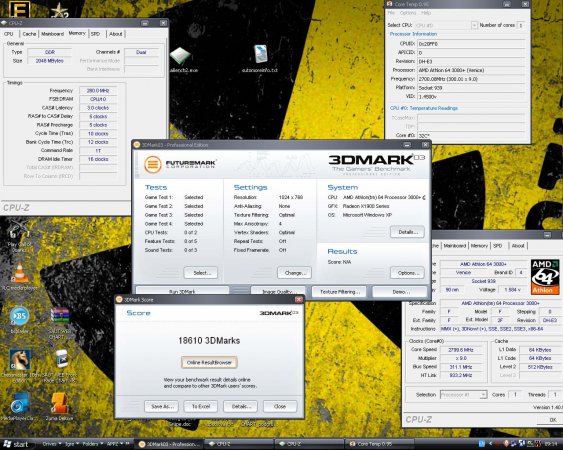
Task: Open the Options menu in Core Temp
Action: pos(408,13)
